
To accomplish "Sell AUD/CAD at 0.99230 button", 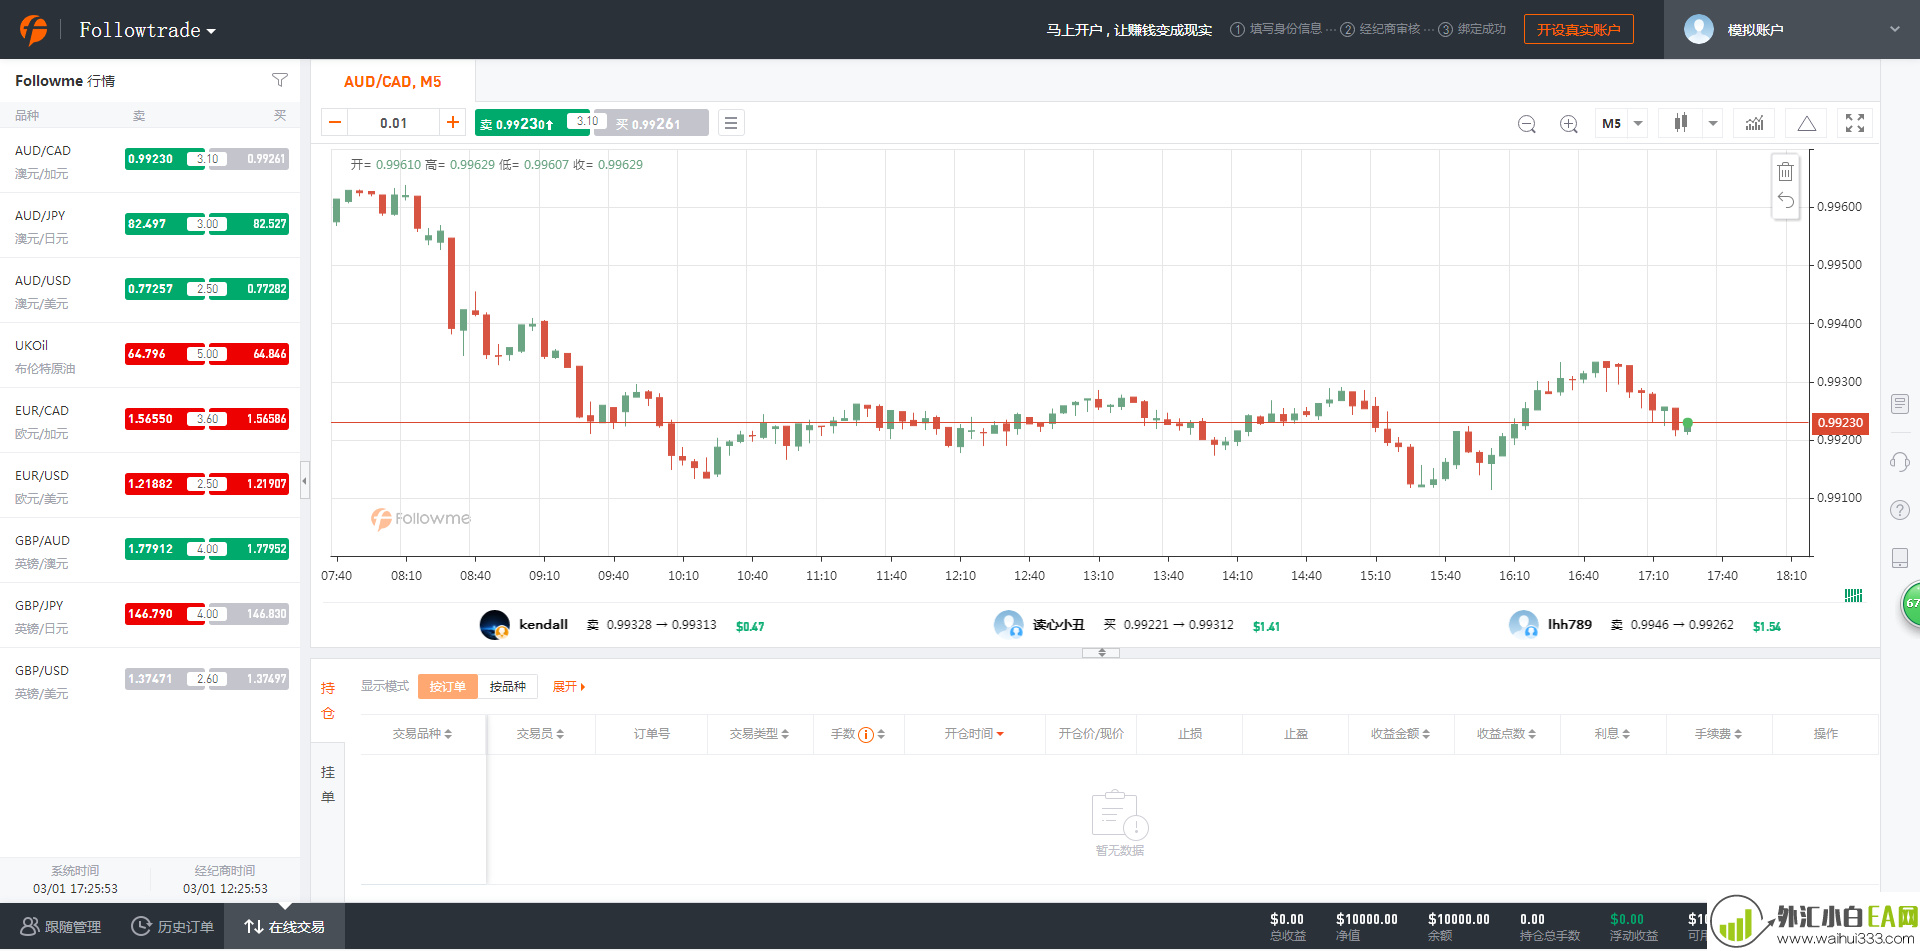I will click(x=532, y=123).
